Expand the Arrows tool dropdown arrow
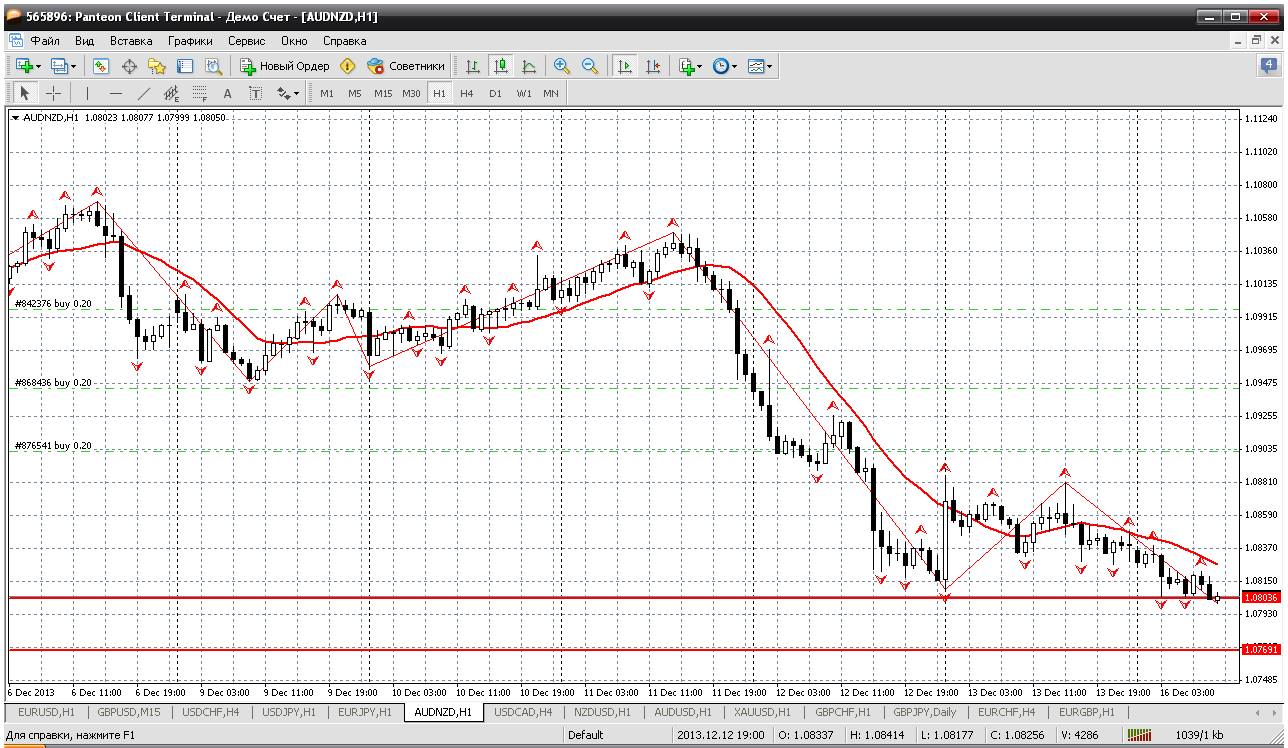 point(296,94)
